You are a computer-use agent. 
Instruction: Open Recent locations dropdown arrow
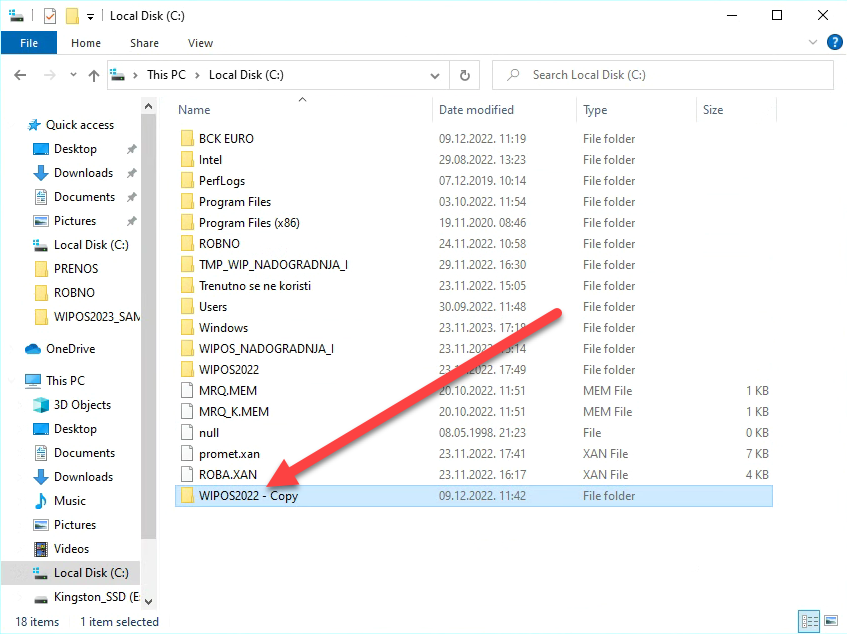[72, 75]
